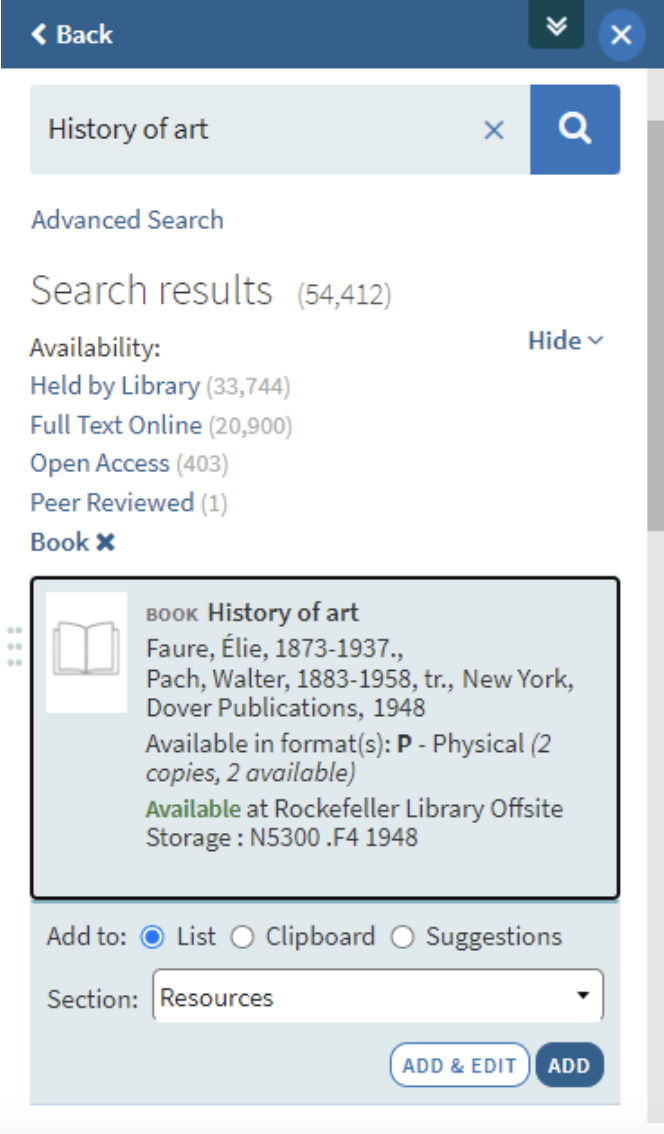Collapse the availability filters via the Hide chevron
664x1134 pixels.
click(x=596, y=340)
